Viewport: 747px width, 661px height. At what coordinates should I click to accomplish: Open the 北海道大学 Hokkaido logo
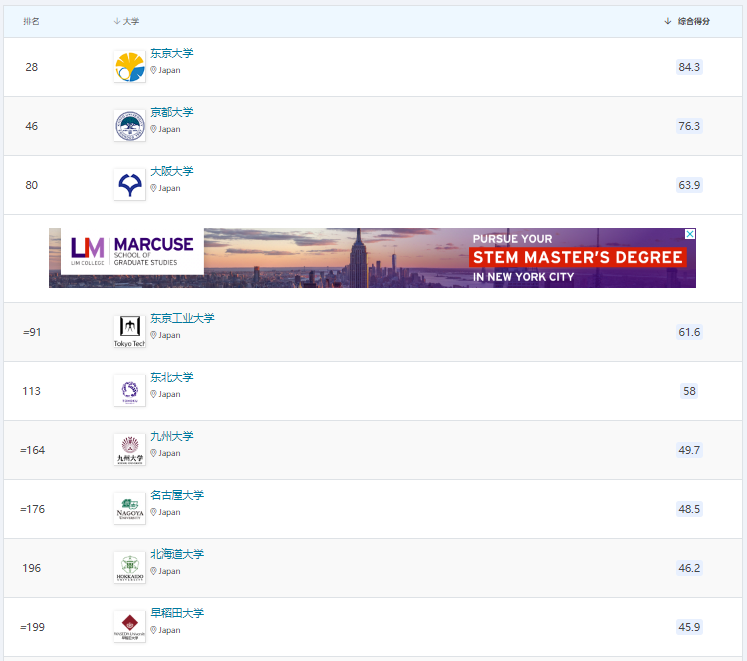click(130, 568)
